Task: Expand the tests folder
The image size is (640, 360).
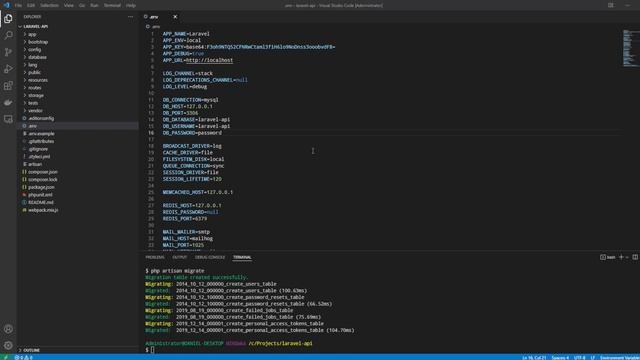Action: point(78,103)
